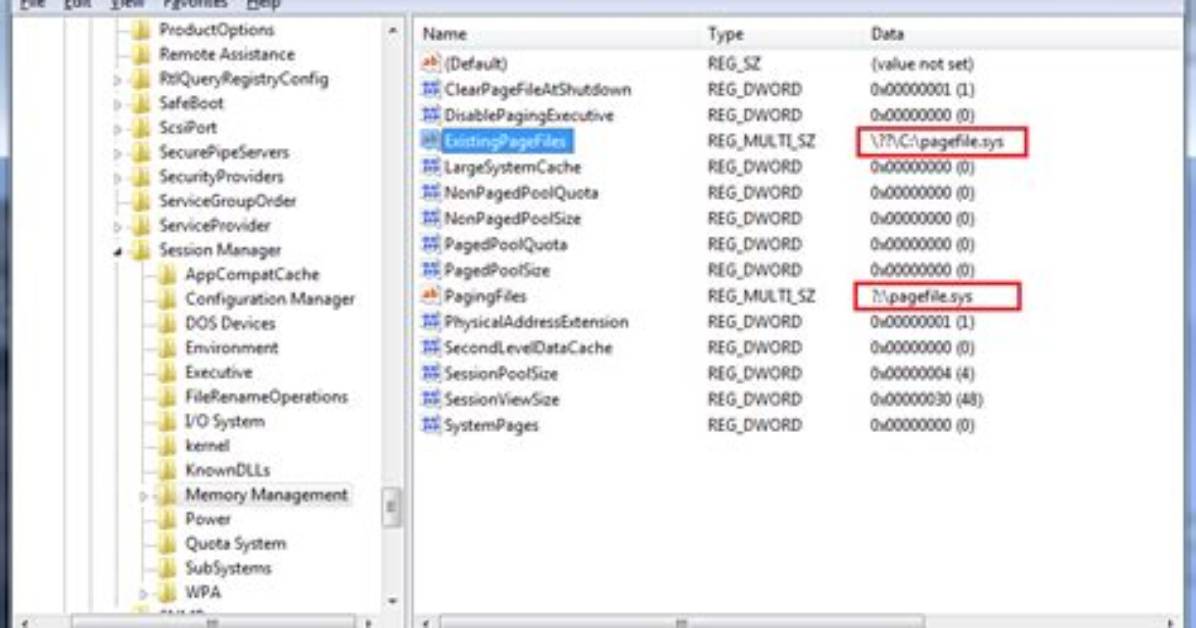Select the PagedPoolQuota DWORD icon
The height and width of the screenshot is (628, 1196).
click(x=431, y=244)
